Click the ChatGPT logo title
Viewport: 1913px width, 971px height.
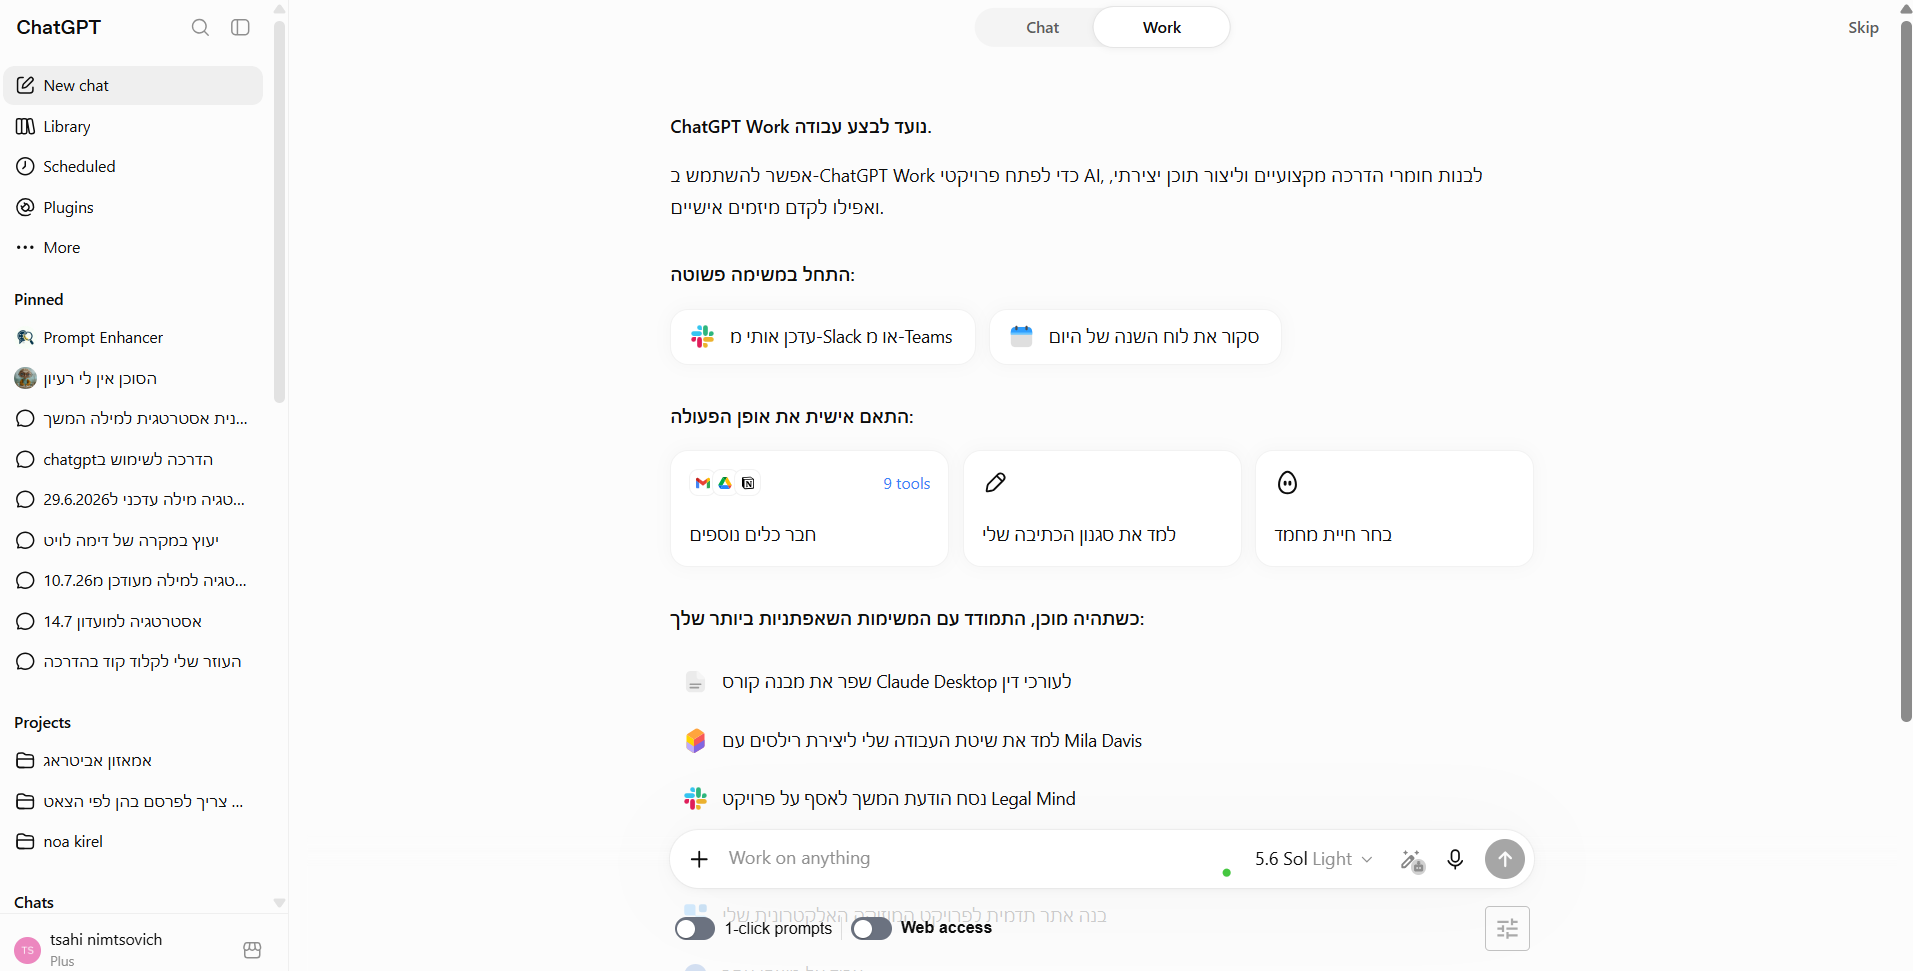pyautogui.click(x=59, y=28)
